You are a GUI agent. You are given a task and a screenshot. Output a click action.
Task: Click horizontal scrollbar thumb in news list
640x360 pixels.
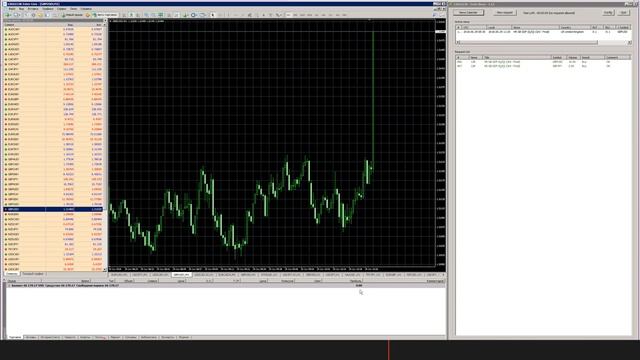coord(529,42)
